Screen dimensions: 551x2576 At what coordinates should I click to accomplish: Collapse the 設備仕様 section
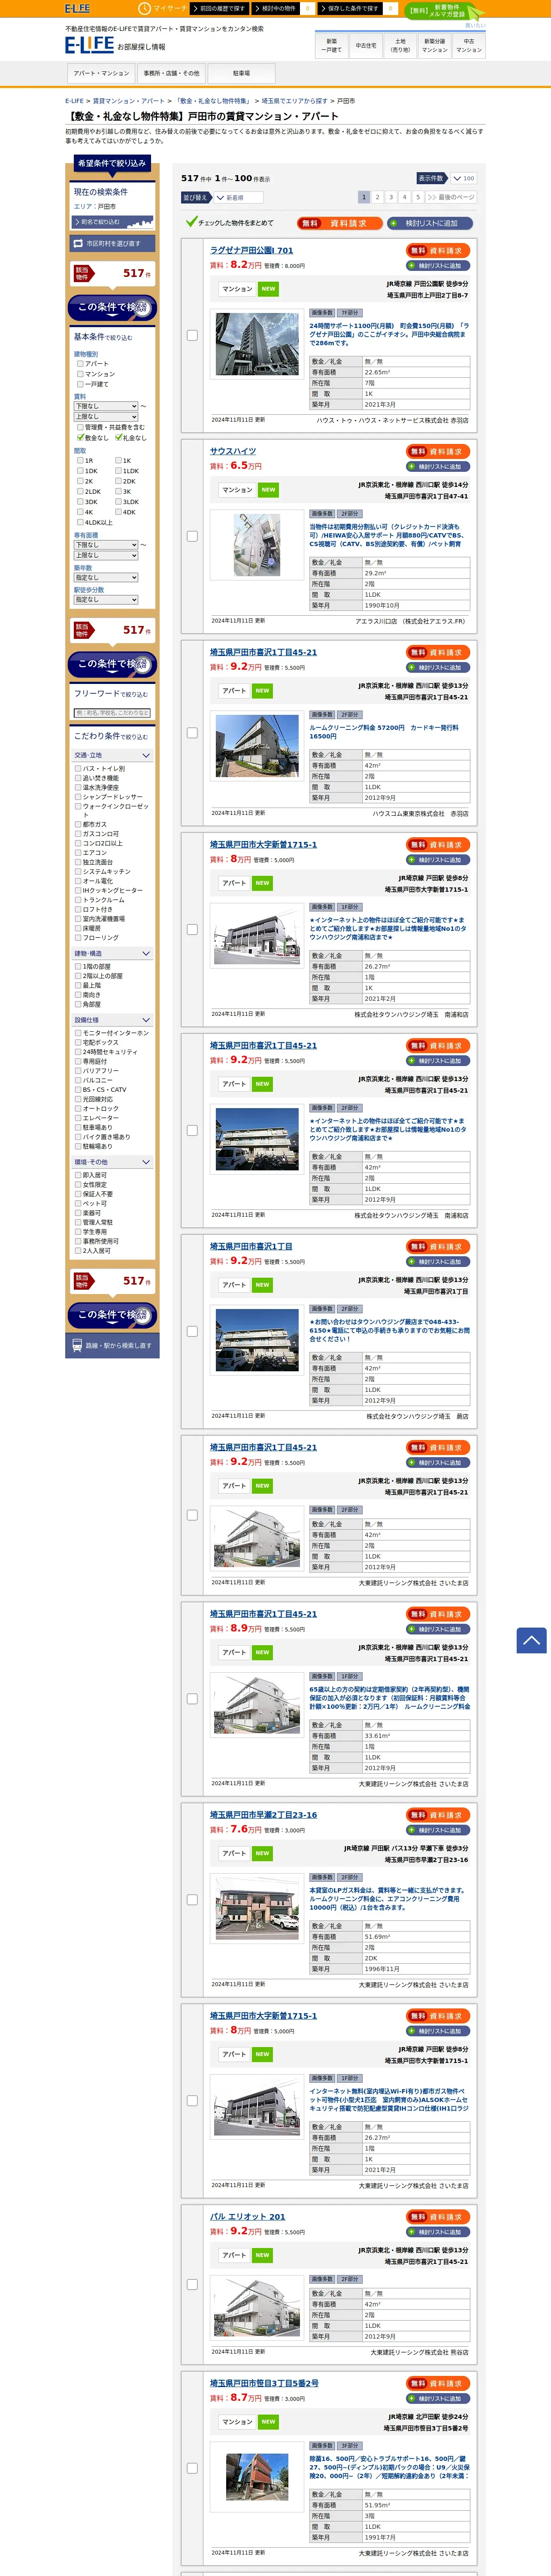[x=112, y=1020]
